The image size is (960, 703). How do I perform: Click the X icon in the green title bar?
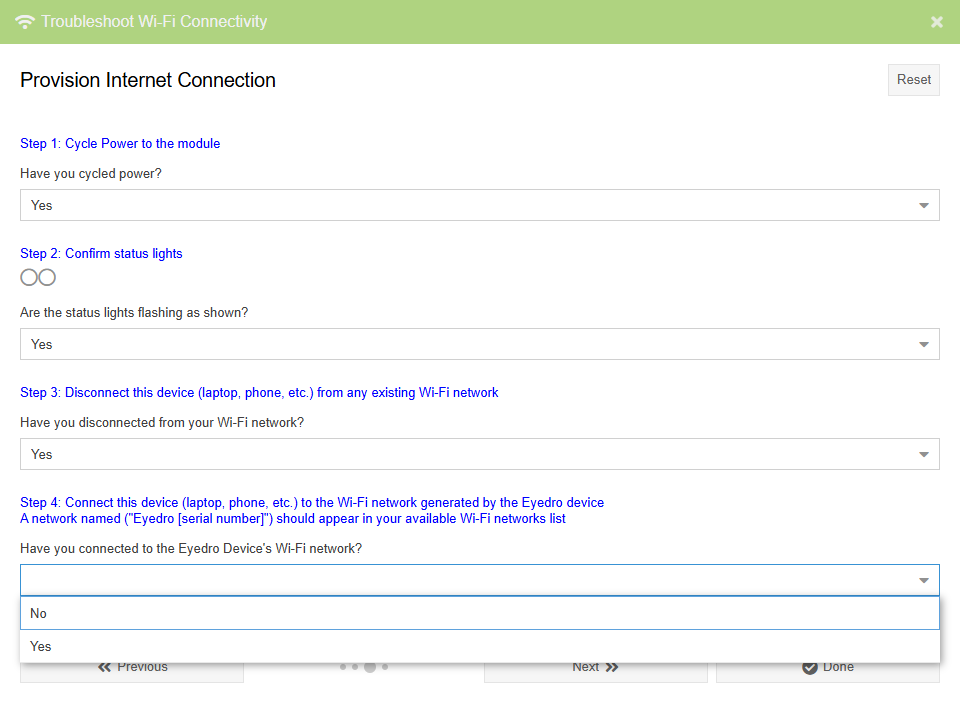pos(937,21)
